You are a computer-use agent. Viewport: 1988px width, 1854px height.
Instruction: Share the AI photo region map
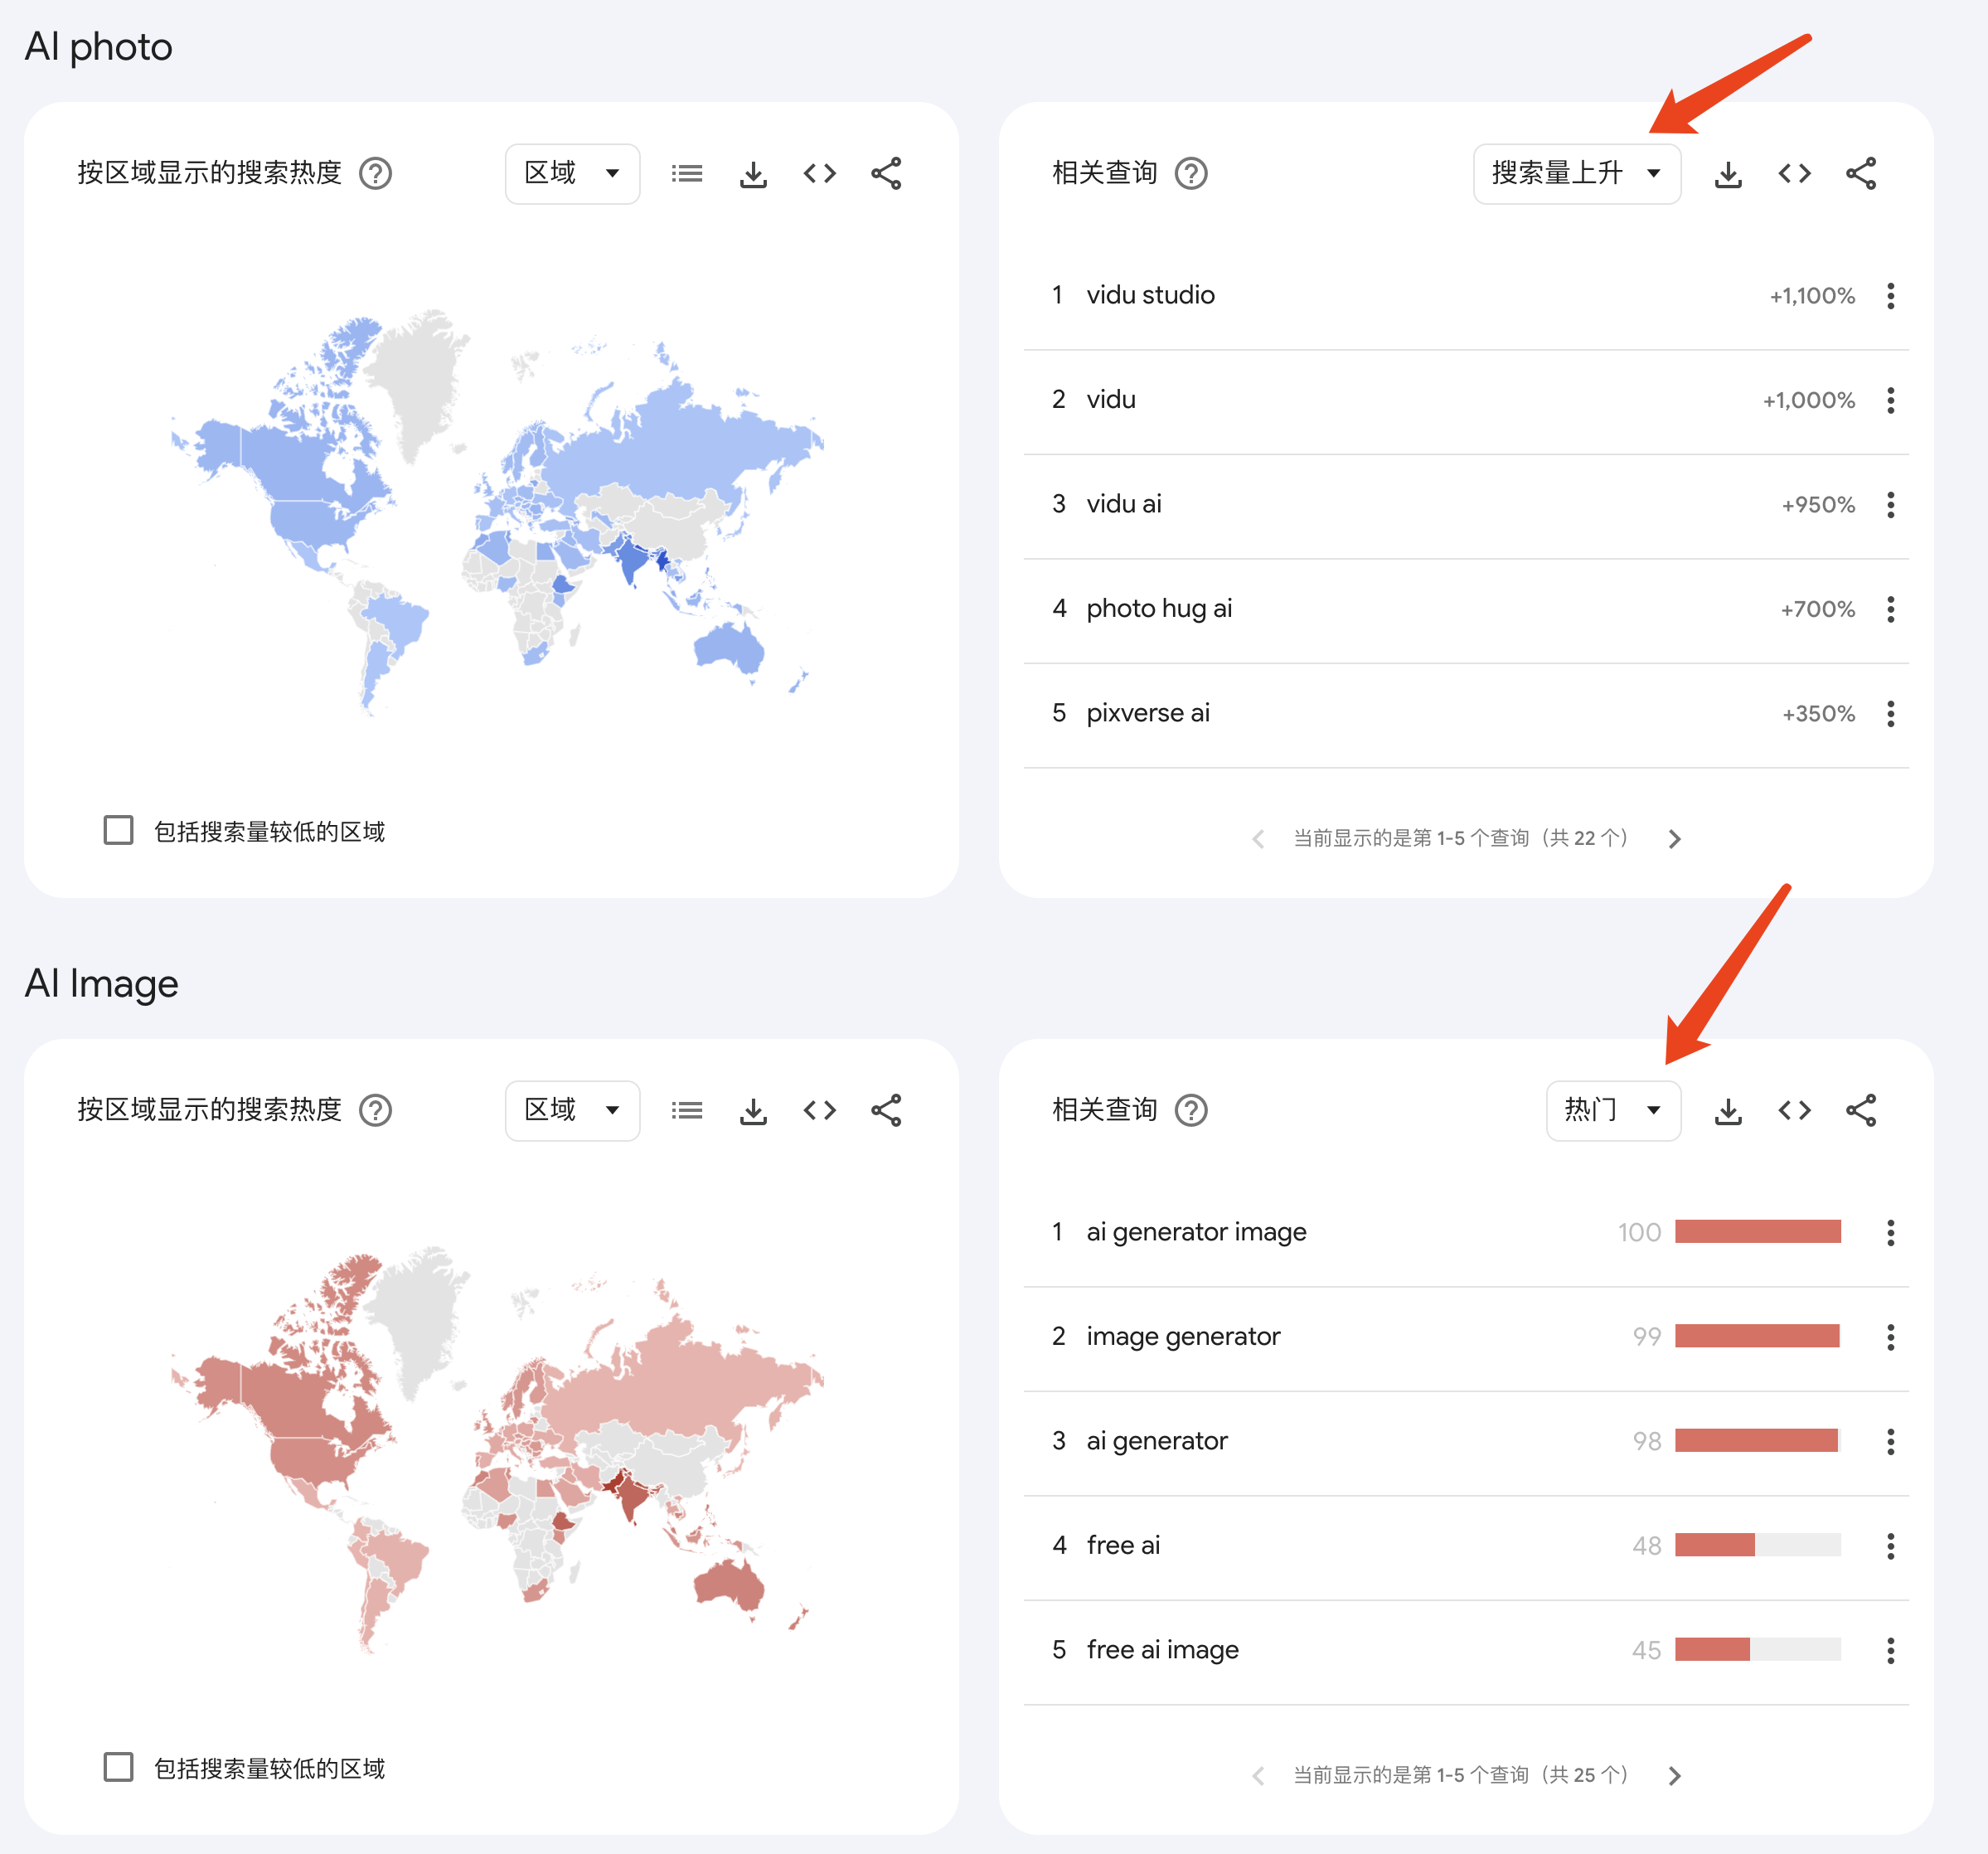point(886,174)
